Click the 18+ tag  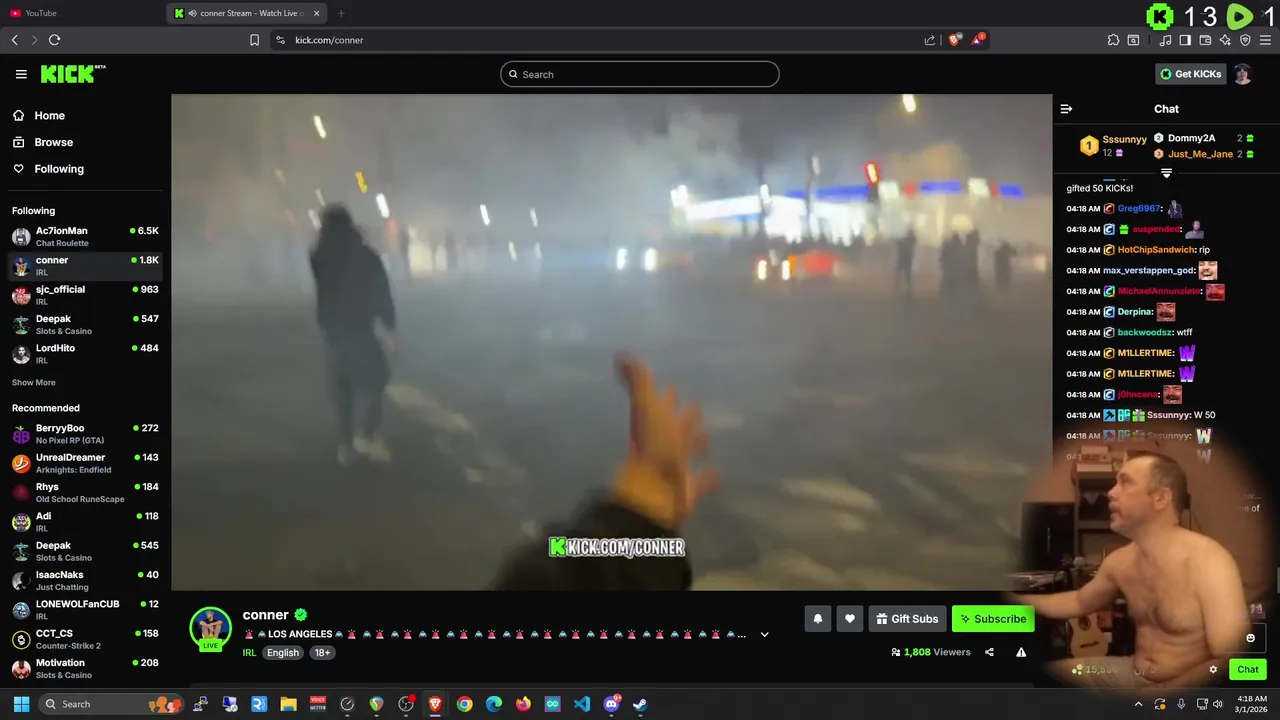(323, 652)
